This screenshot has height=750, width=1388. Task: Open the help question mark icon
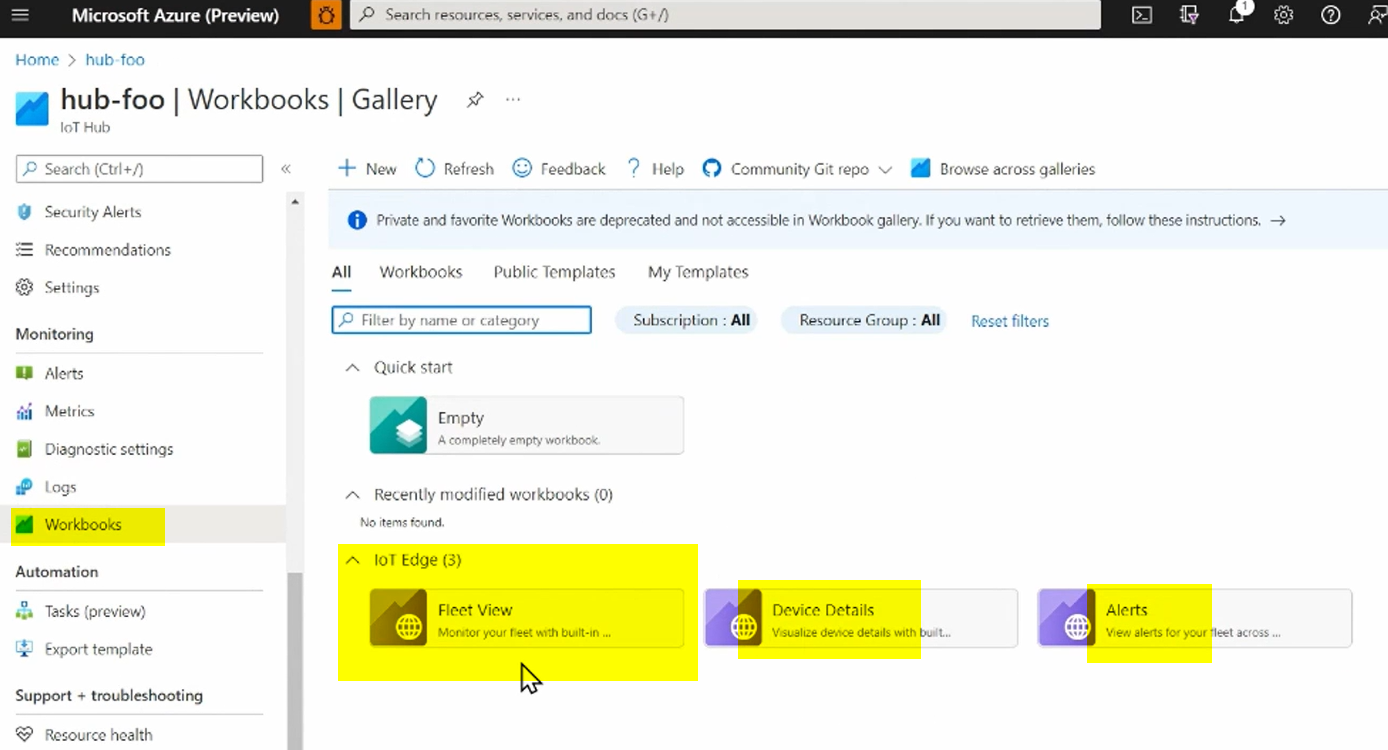[1330, 15]
